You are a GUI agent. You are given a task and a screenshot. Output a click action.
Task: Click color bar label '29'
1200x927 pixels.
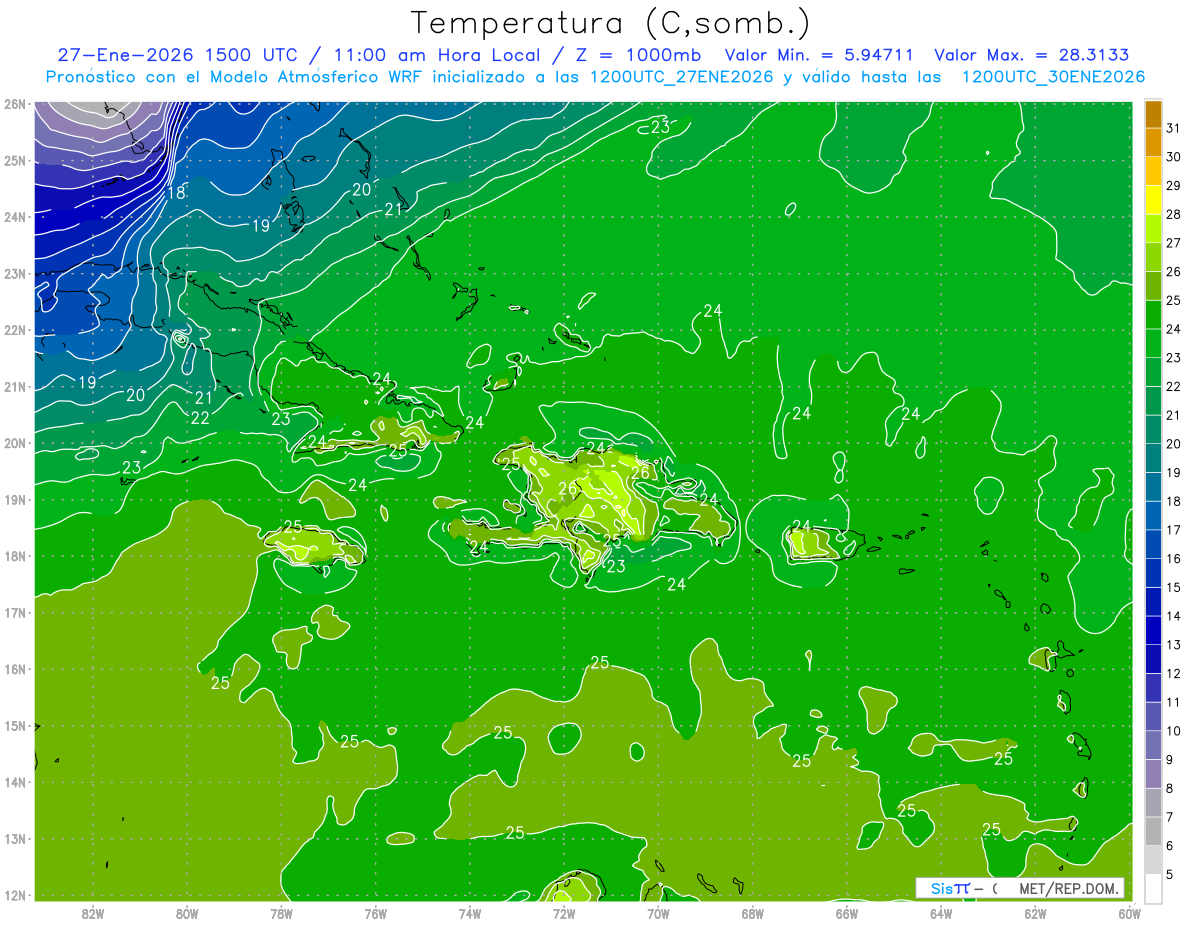pos(1173,186)
